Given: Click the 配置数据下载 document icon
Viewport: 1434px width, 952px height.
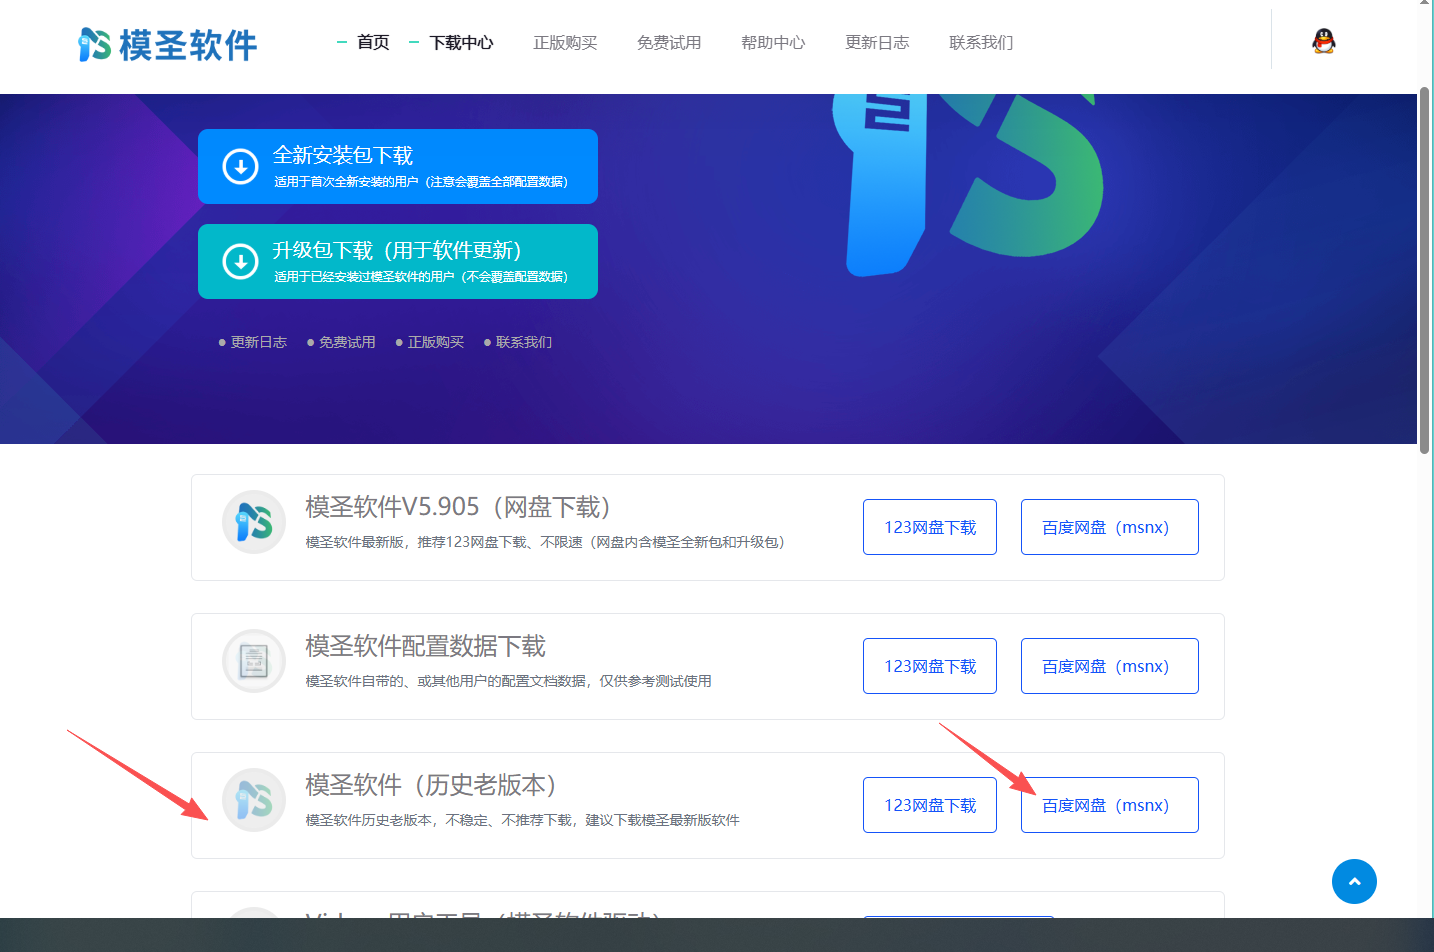Looking at the screenshot, I should pyautogui.click(x=254, y=661).
